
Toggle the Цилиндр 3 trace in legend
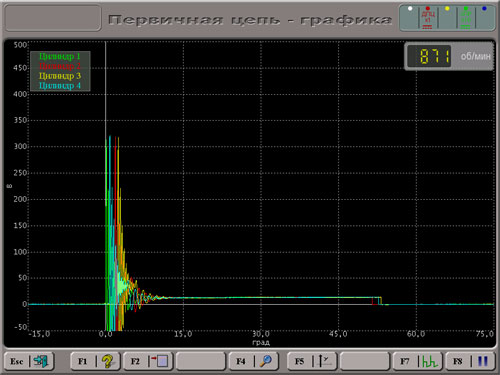[x=60, y=76]
